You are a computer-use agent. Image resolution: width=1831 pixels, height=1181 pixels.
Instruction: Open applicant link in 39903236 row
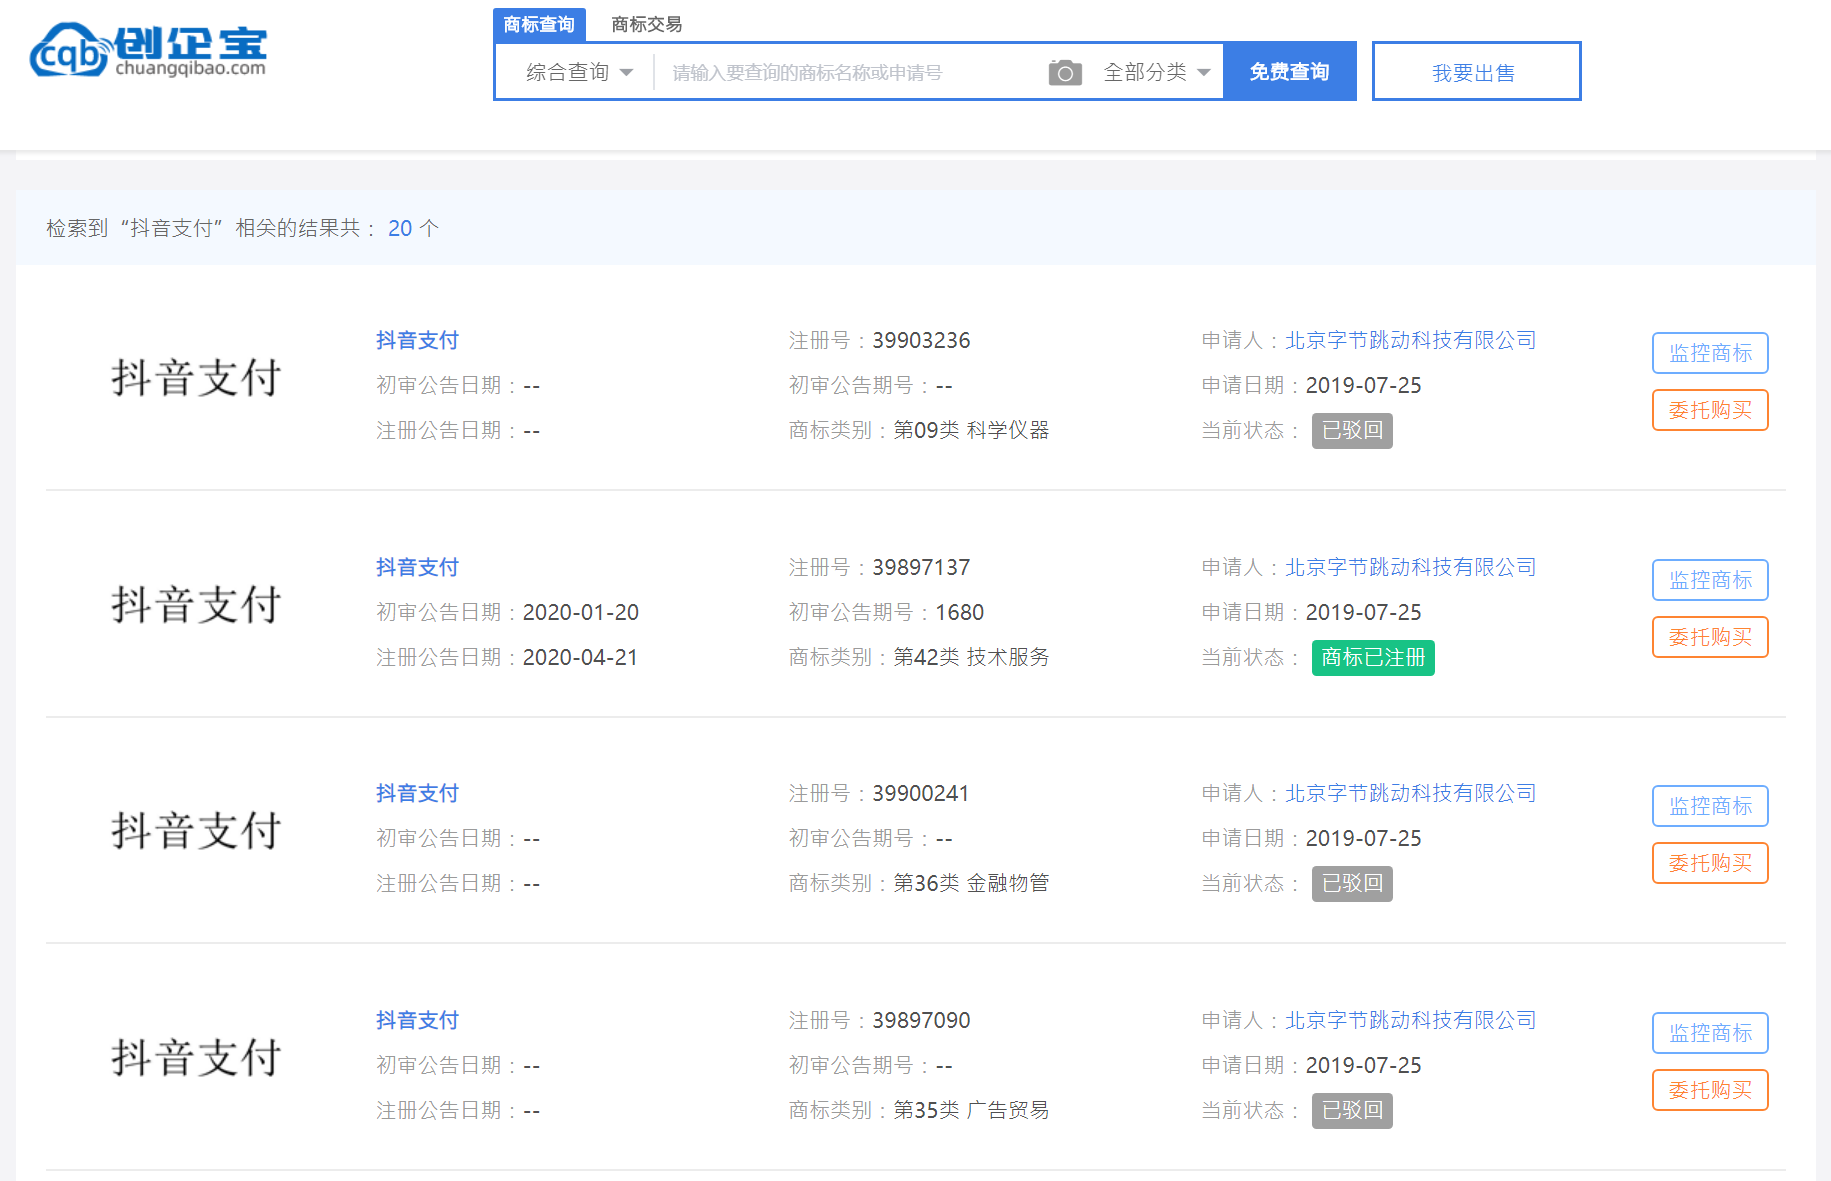pos(1410,340)
